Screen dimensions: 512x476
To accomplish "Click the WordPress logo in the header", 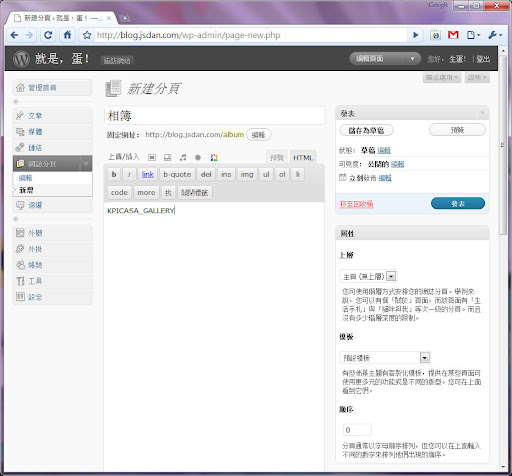I will click(21, 59).
